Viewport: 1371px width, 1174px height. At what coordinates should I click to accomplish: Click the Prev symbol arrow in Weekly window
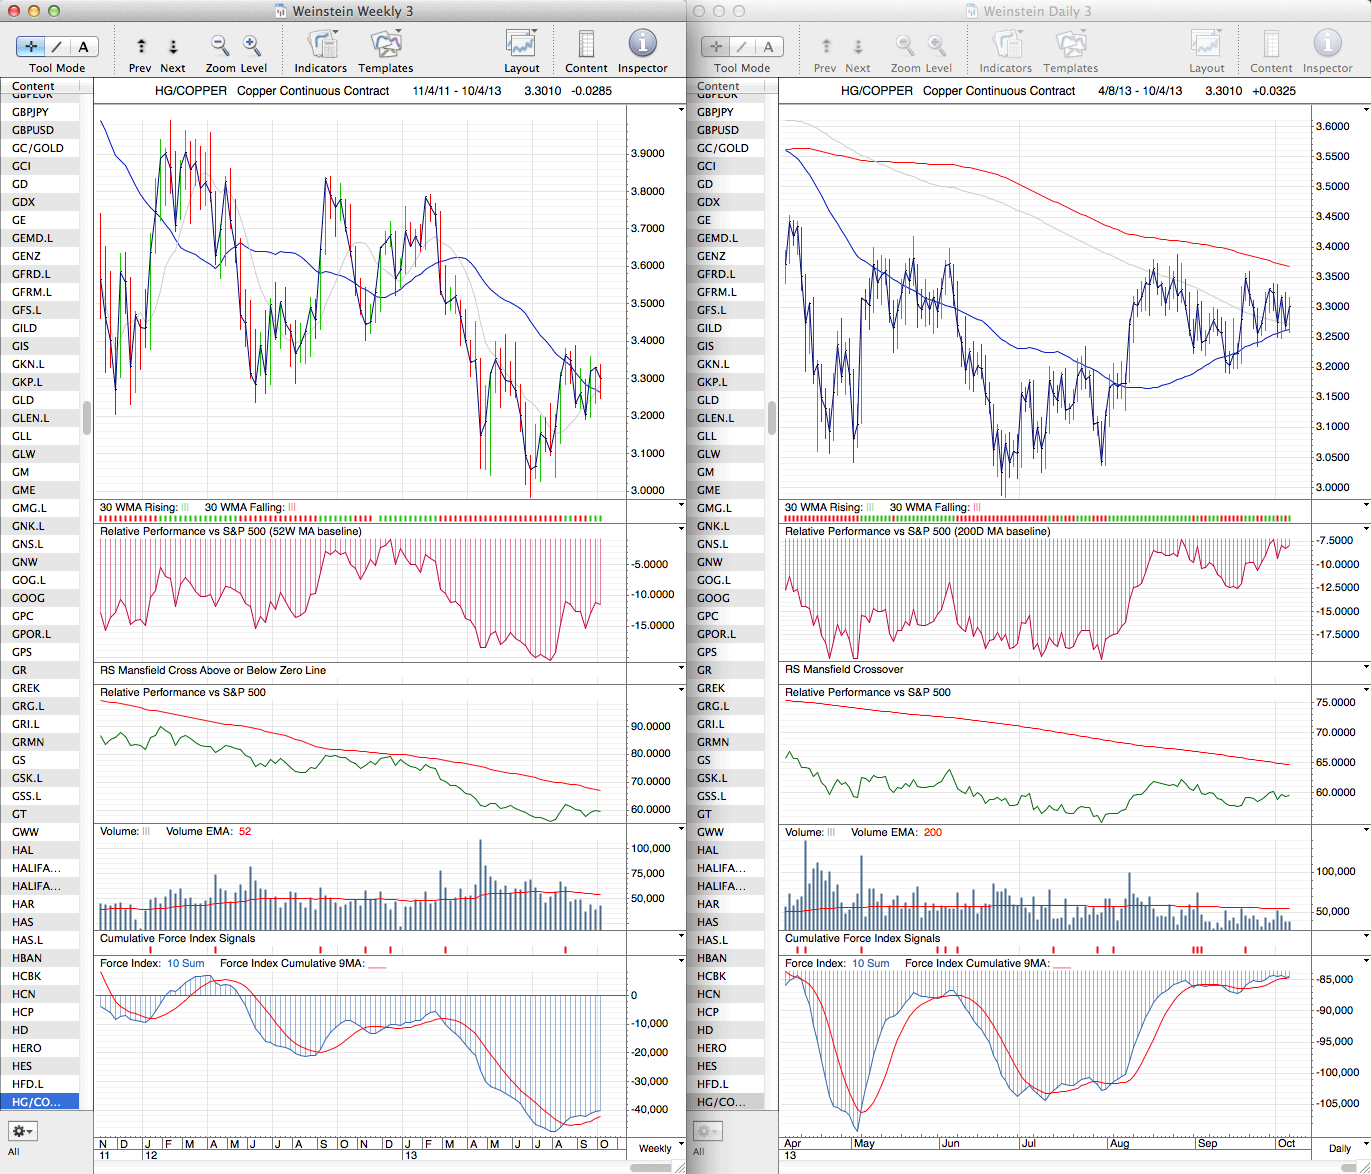tap(141, 47)
